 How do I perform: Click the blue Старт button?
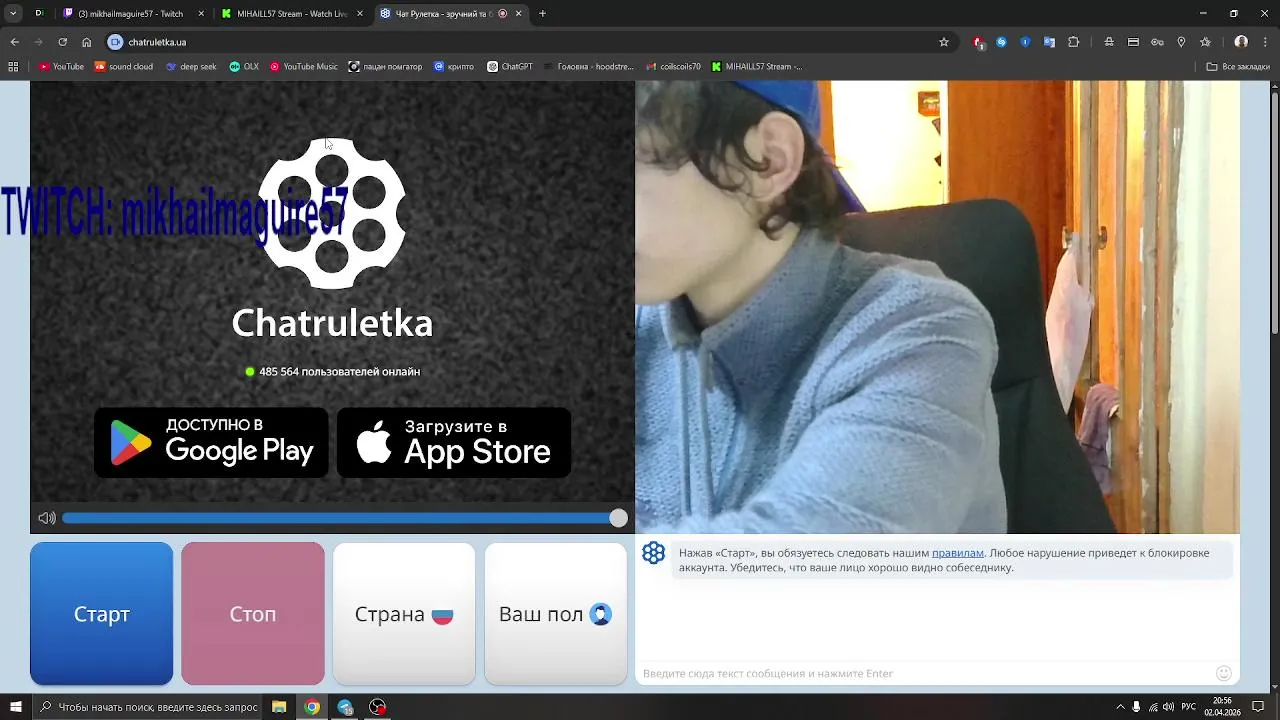click(101, 614)
